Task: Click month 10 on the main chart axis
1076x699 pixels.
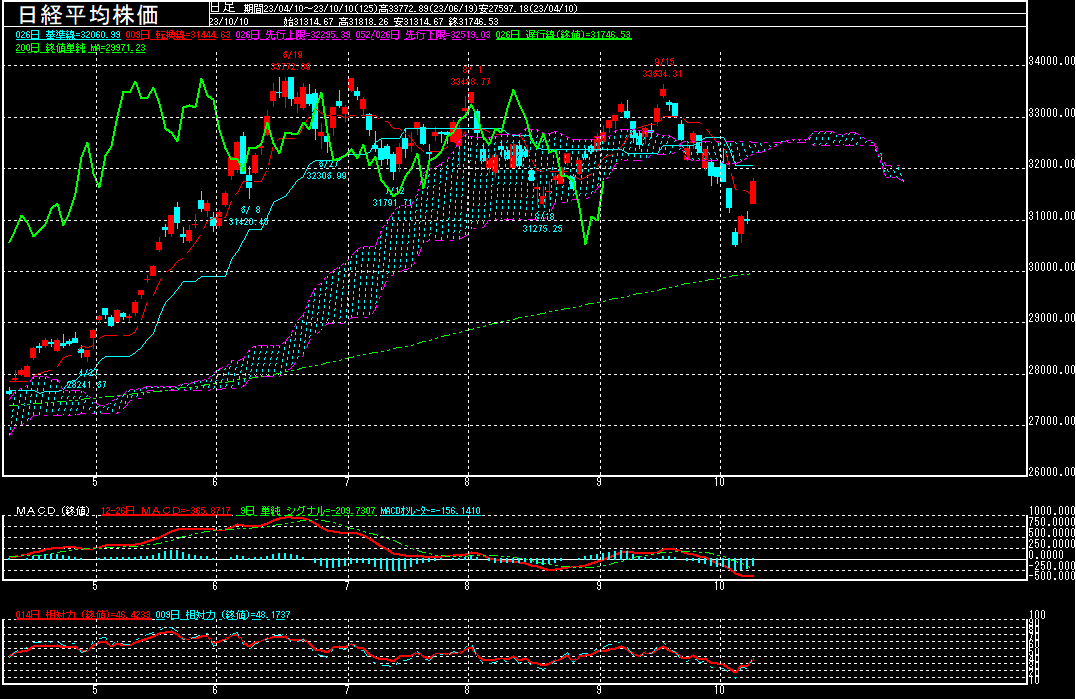Action: (719, 482)
